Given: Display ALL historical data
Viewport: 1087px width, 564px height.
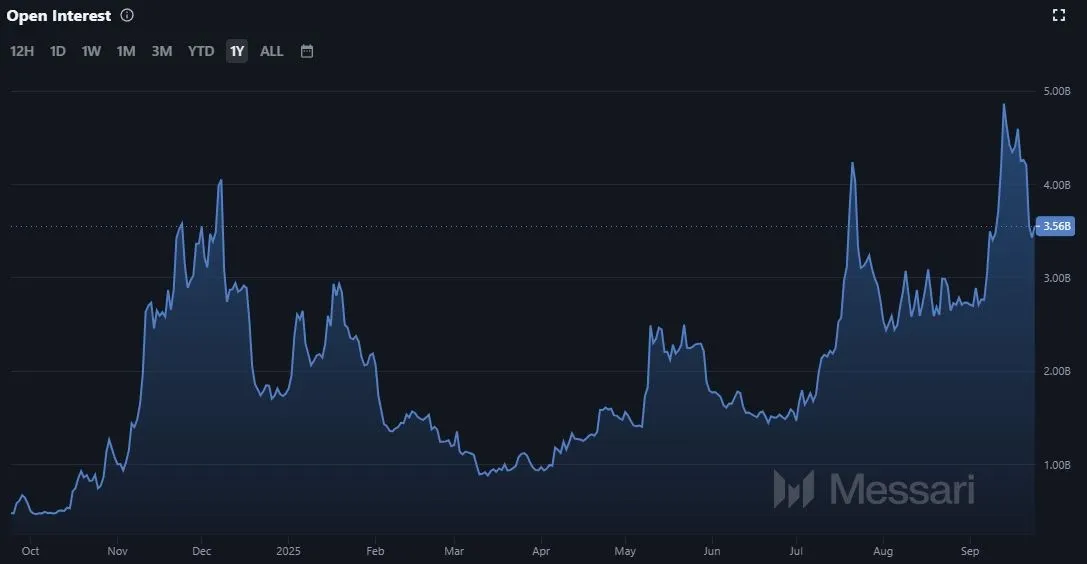Looking at the screenshot, I should coord(272,51).
